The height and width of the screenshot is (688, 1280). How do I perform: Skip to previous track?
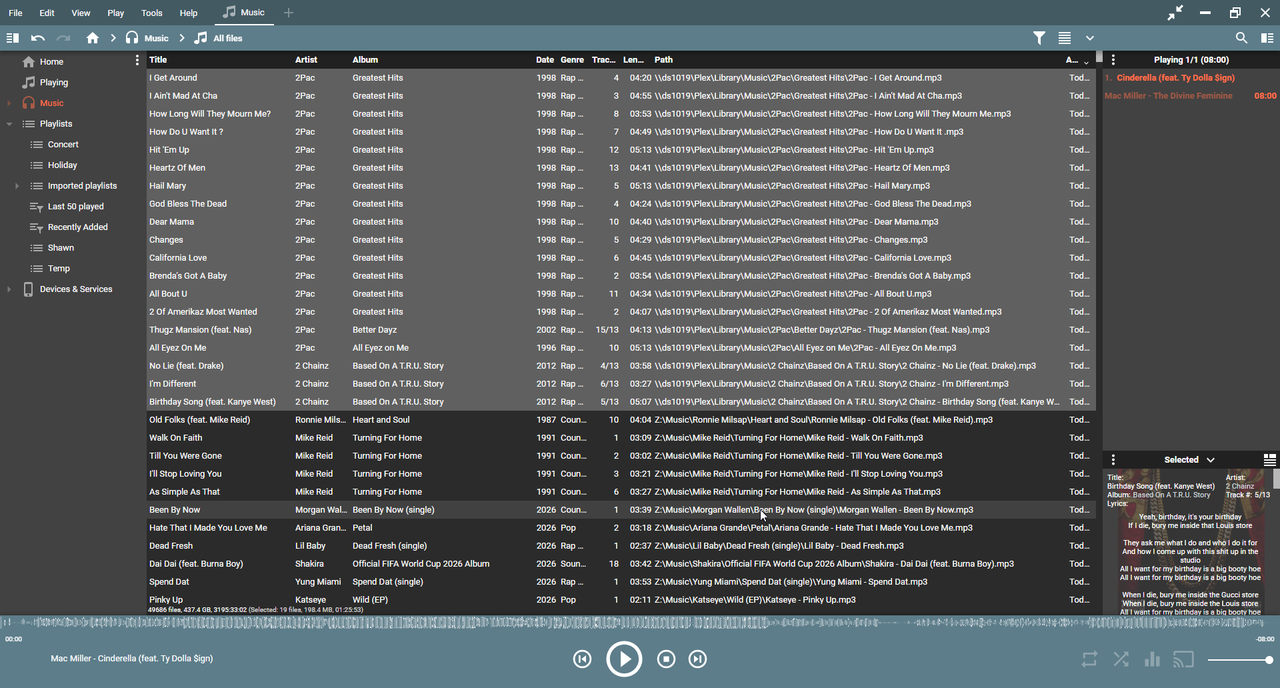[582, 659]
